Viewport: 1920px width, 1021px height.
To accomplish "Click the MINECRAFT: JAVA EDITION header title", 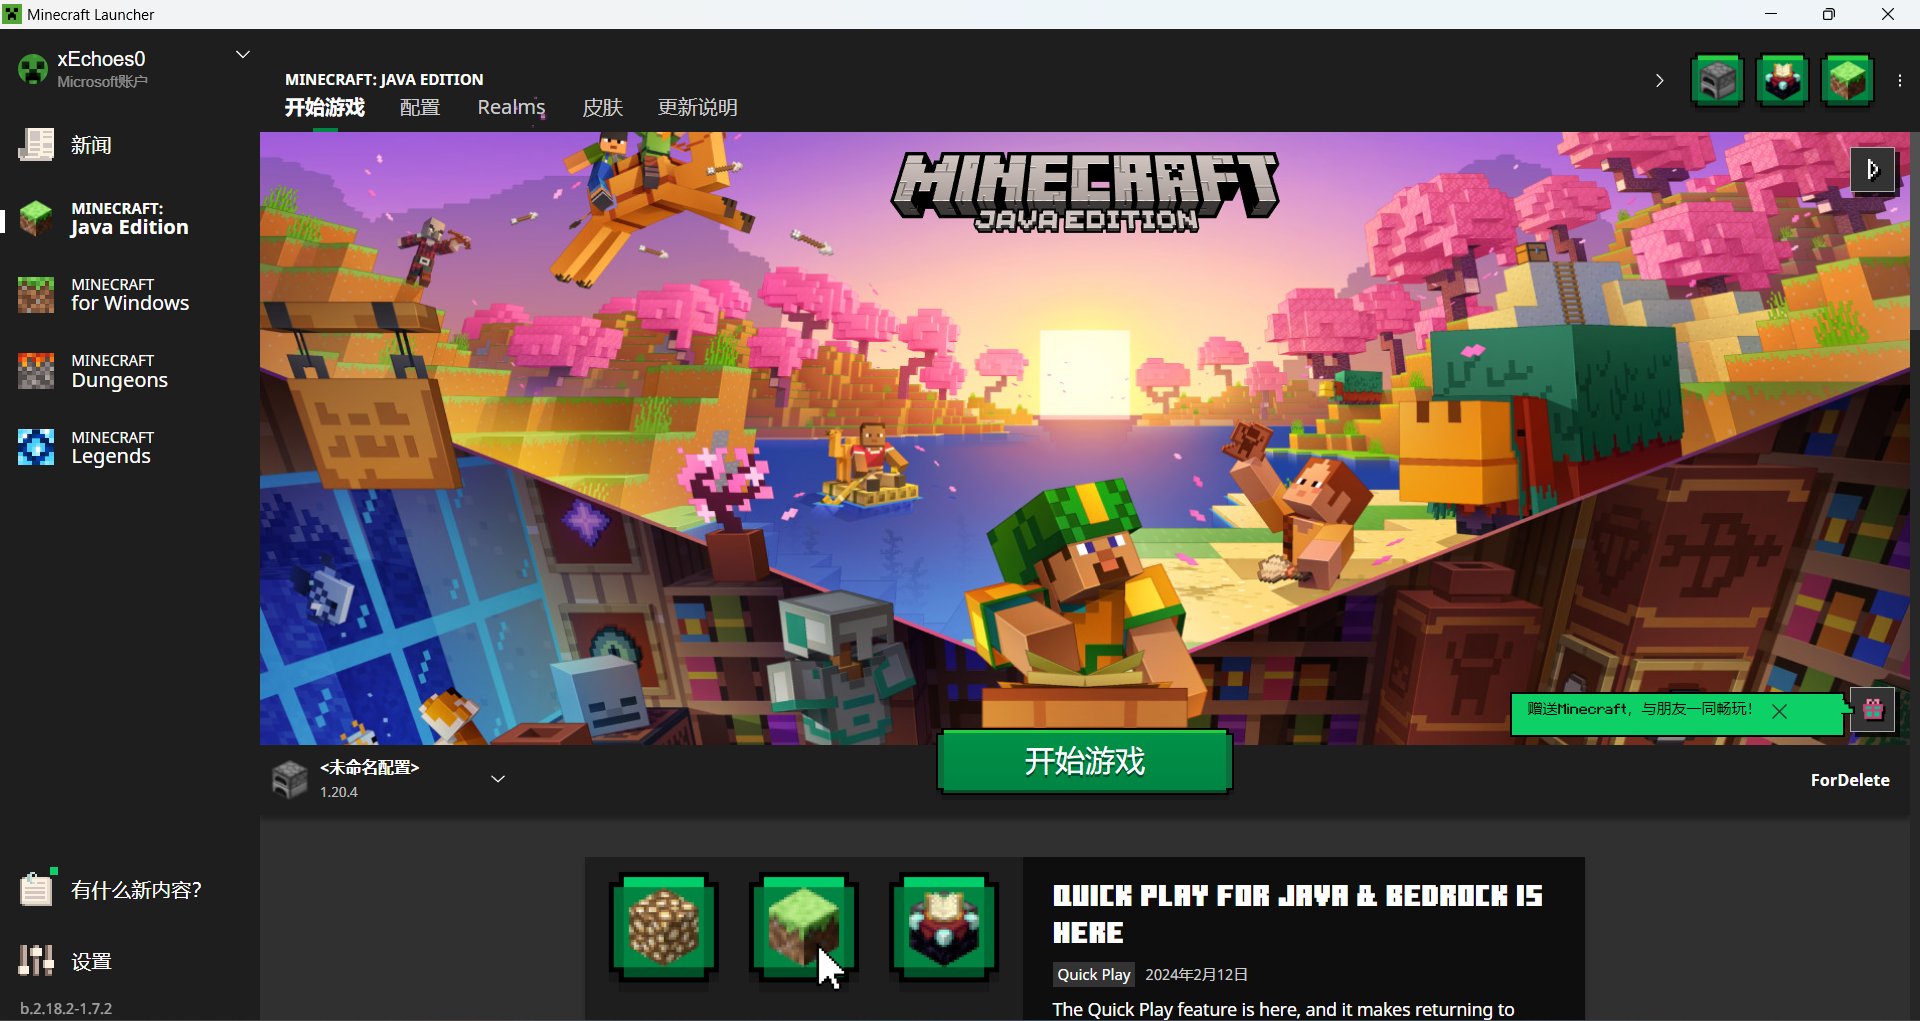I will click(384, 79).
